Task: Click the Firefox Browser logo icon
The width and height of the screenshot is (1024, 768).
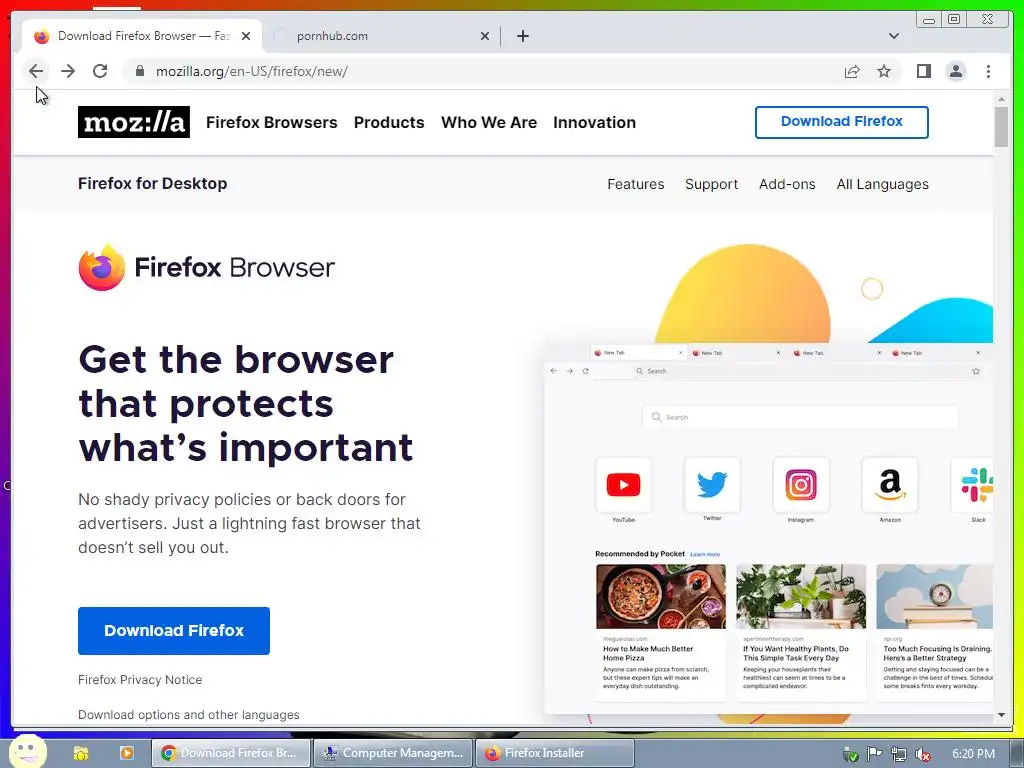Action: (102, 267)
